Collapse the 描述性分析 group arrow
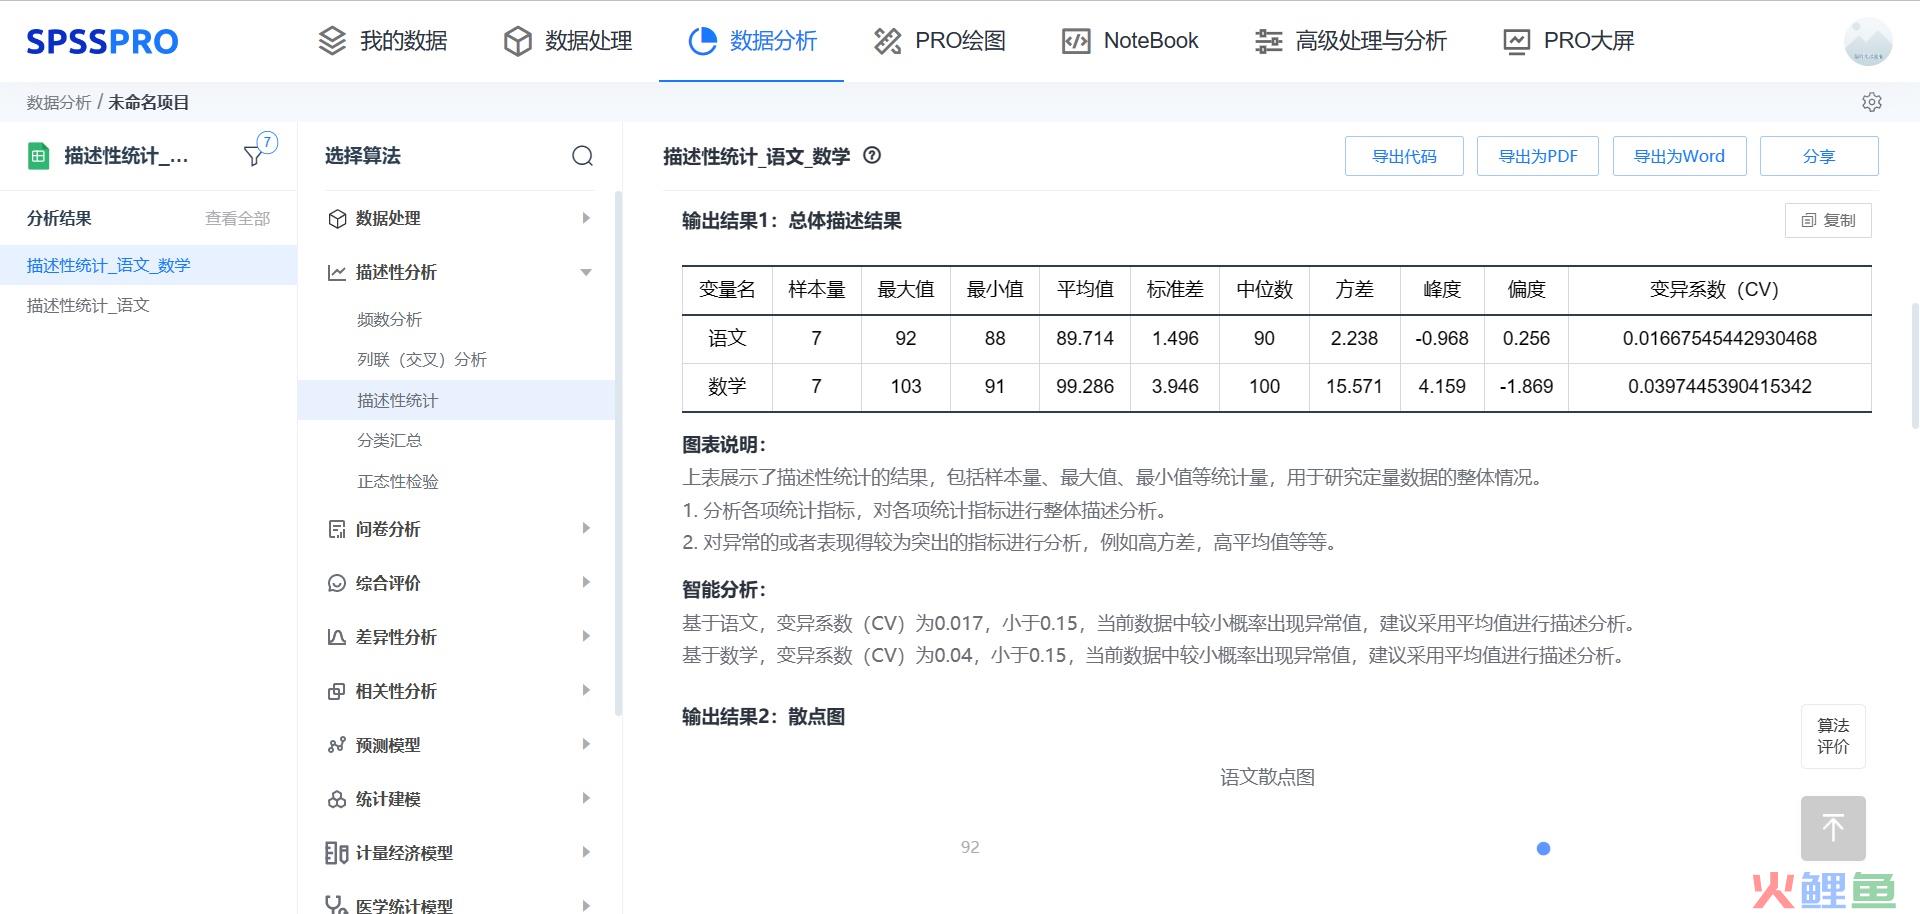Viewport: 1920px width, 914px height. click(x=586, y=272)
